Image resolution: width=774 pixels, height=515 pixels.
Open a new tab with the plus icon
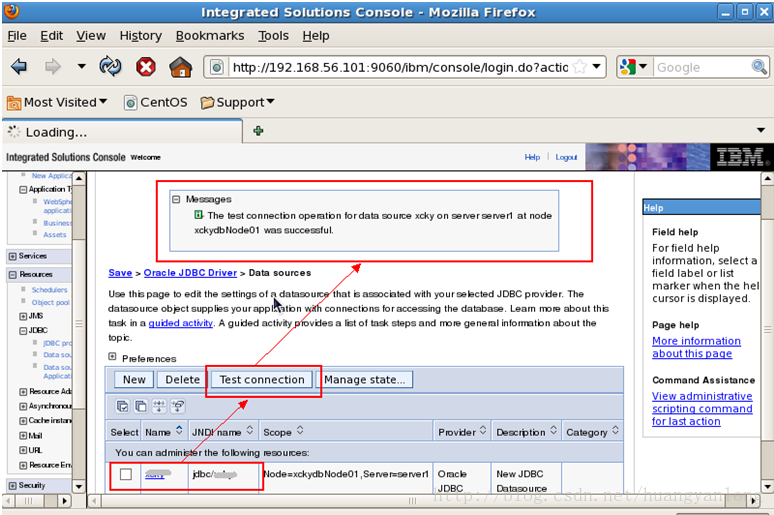point(258,131)
